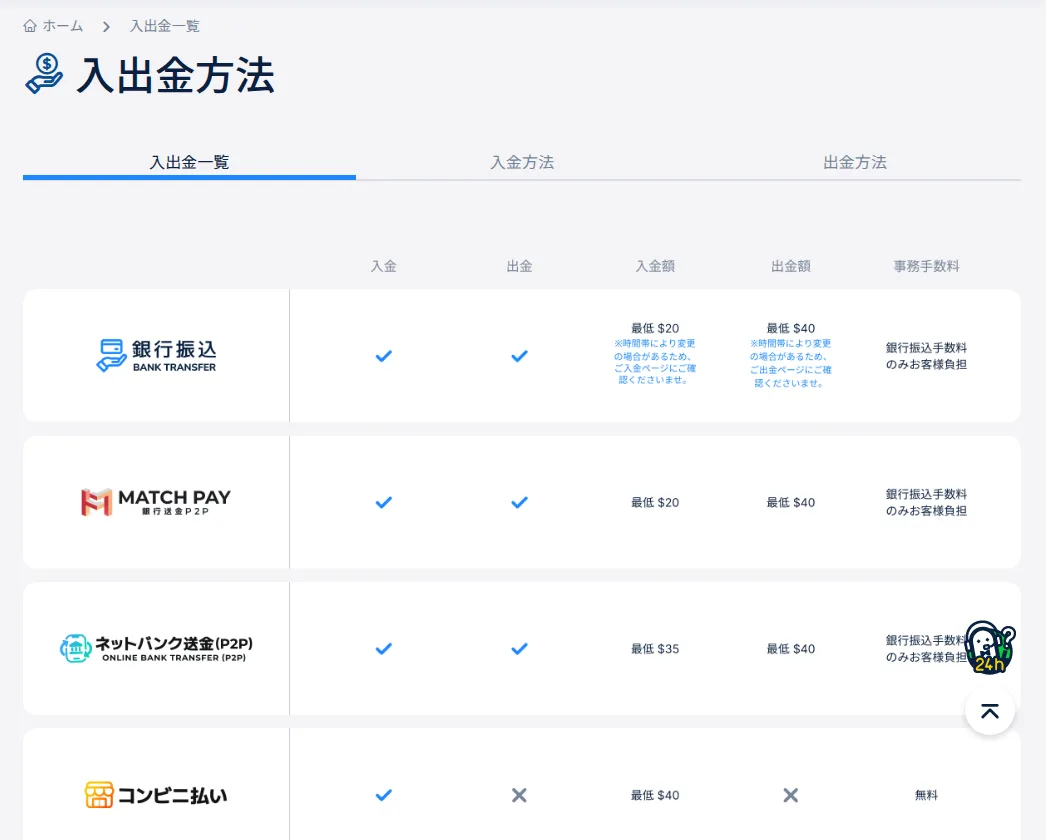Image resolution: width=1046 pixels, height=840 pixels.
Task: Click blue withdrawal note in 銀行振込 row
Action: pos(791,363)
